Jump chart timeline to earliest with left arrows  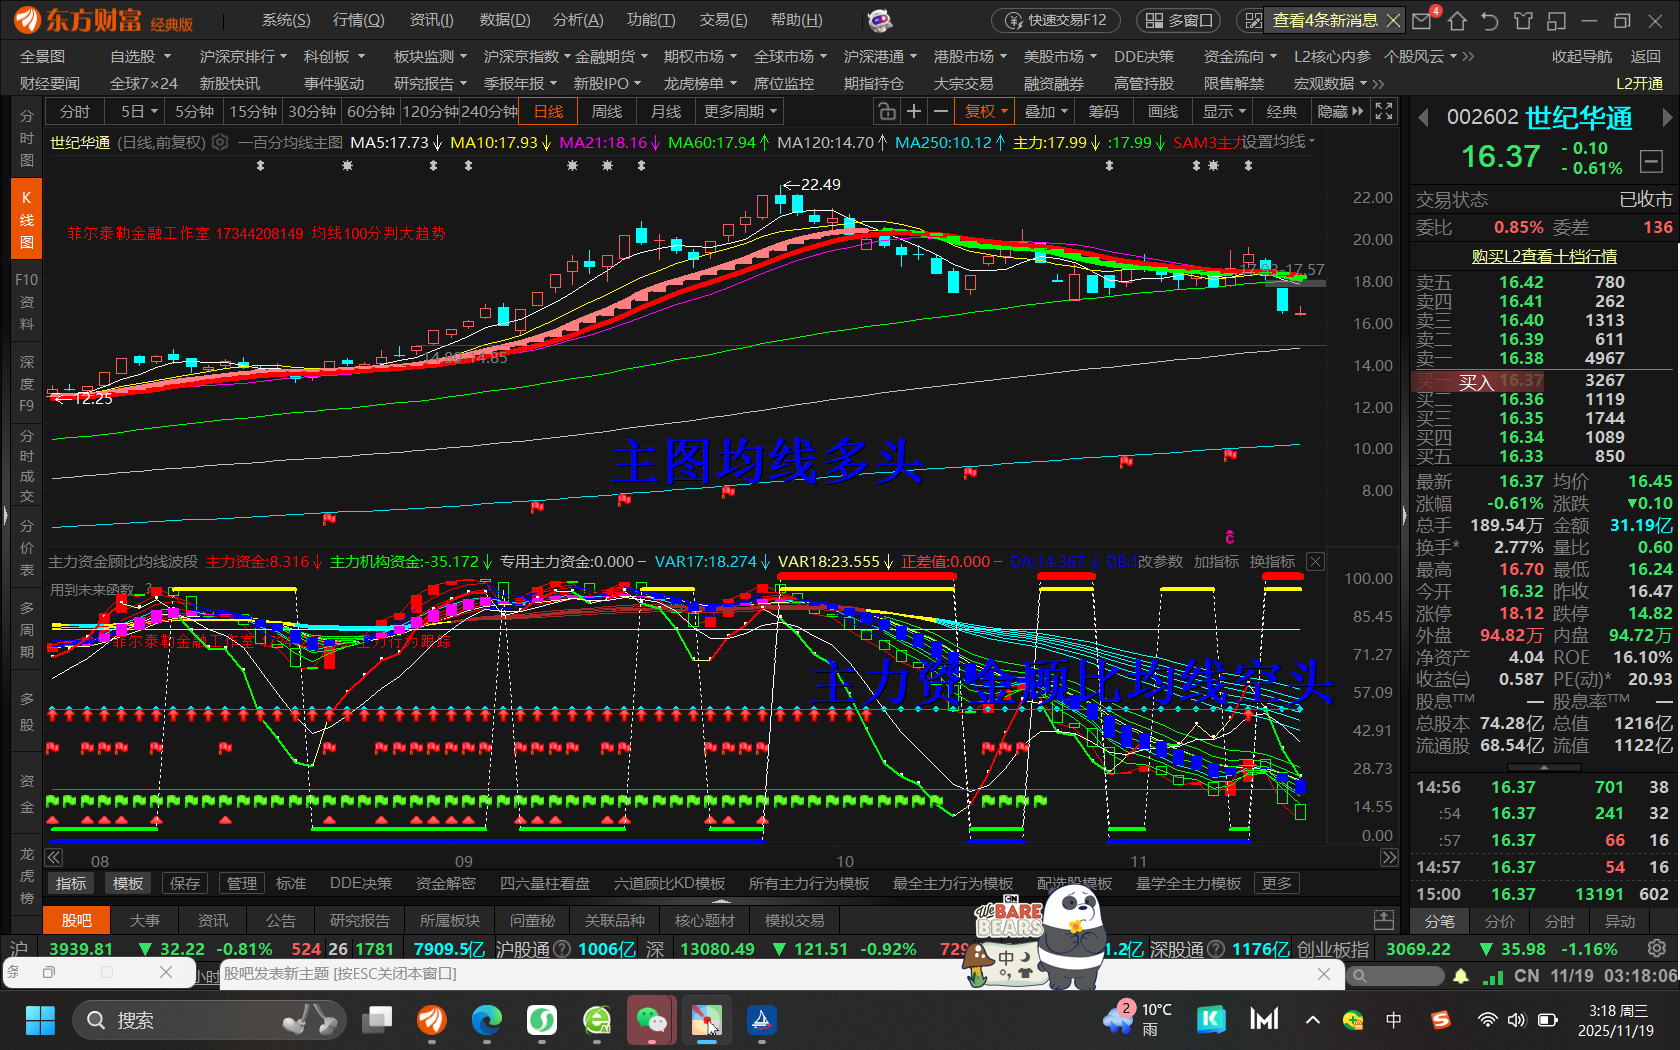point(54,857)
